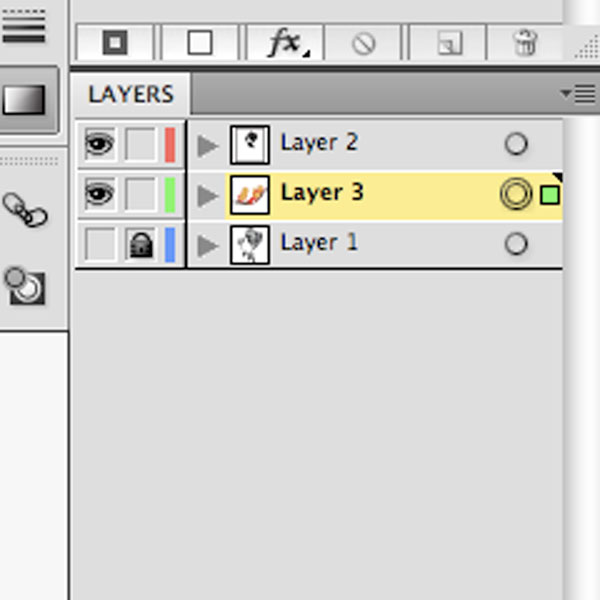Unlock Layer 1 via the padlock icon
The height and width of the screenshot is (600, 600).
[x=140, y=244]
